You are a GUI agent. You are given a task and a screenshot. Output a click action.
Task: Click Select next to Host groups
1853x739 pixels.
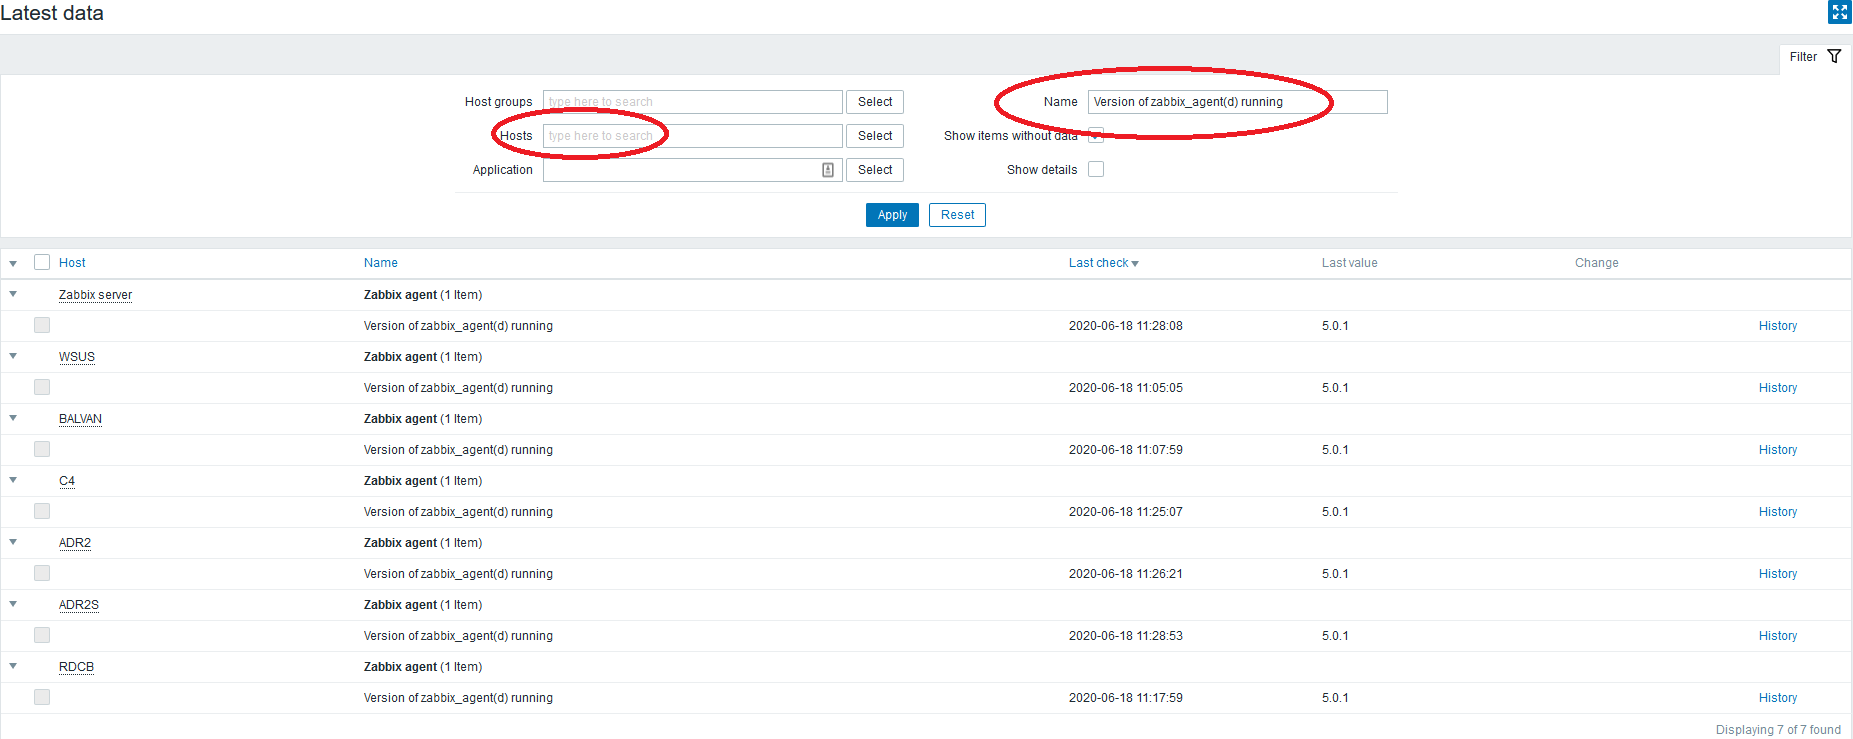click(875, 102)
